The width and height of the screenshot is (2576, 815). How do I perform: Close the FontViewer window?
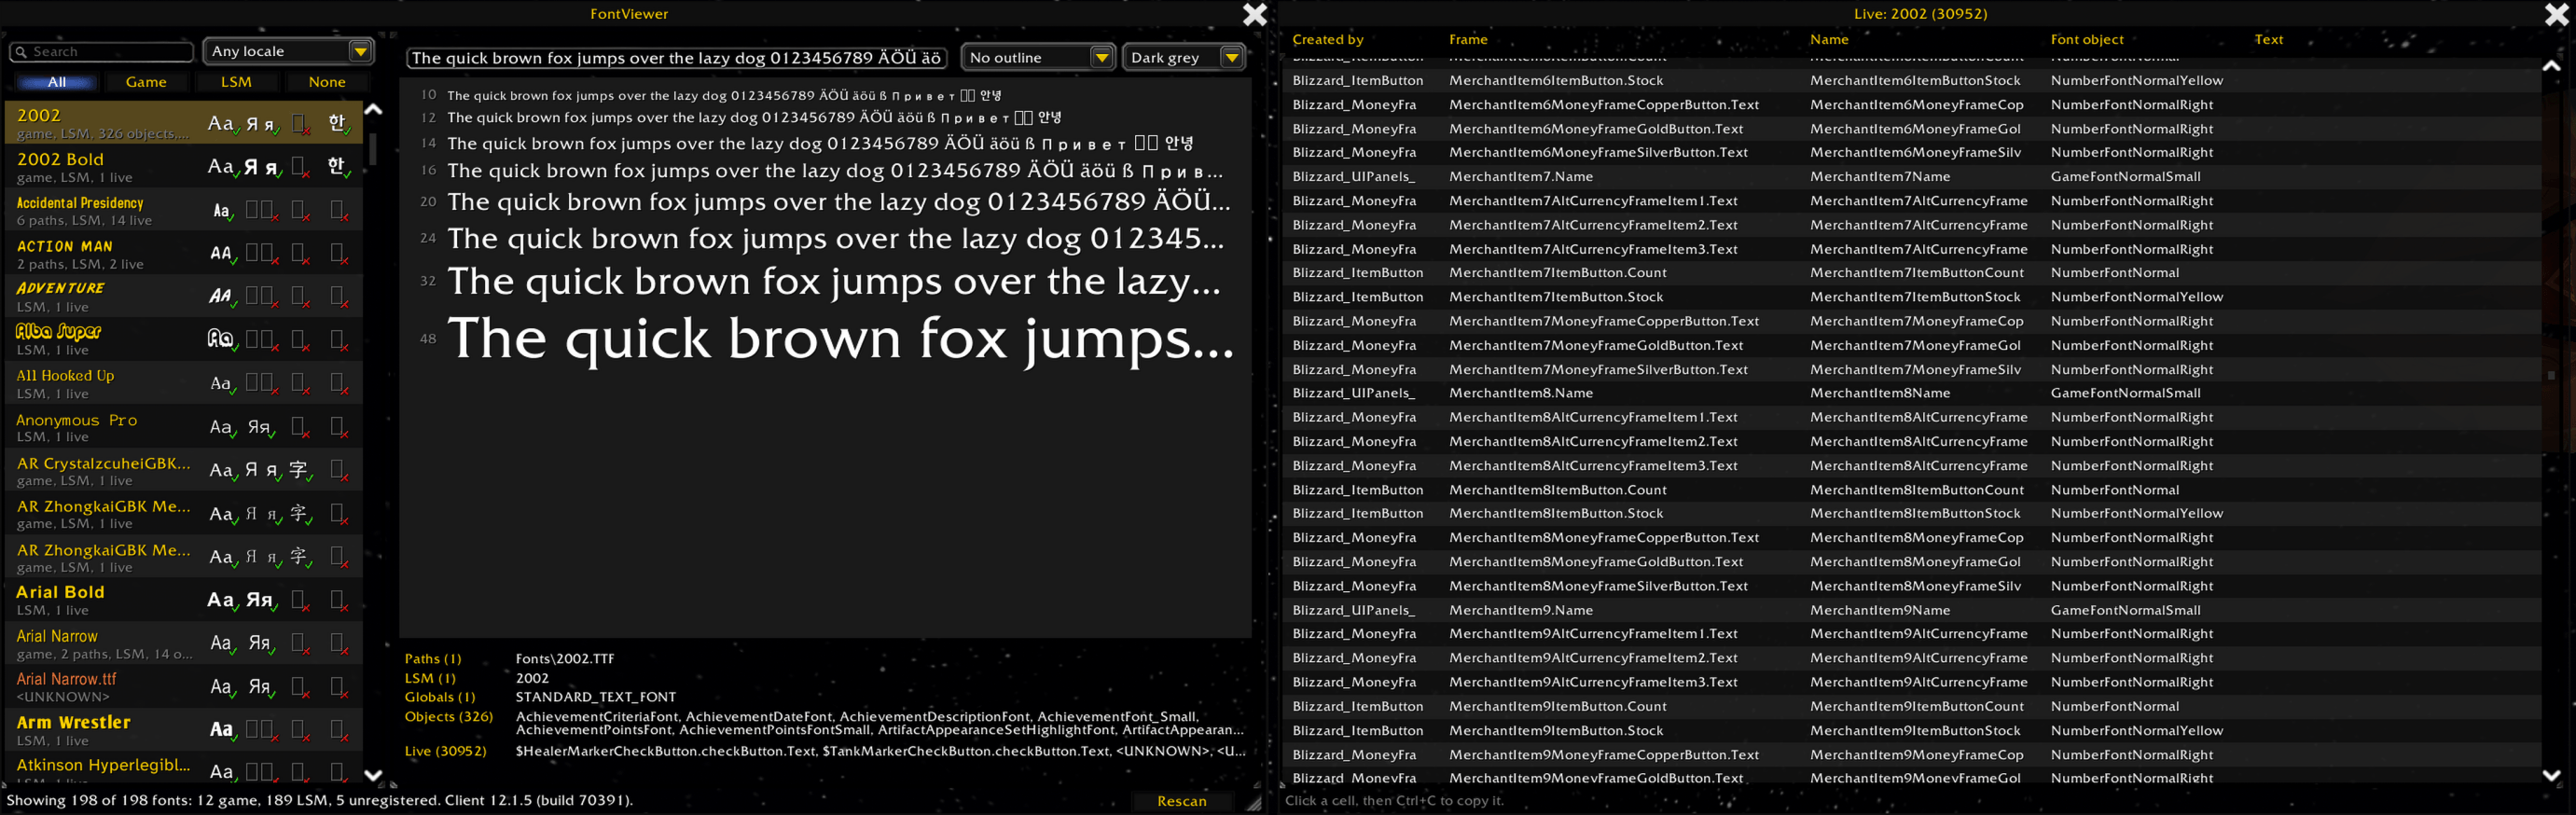click(1254, 14)
